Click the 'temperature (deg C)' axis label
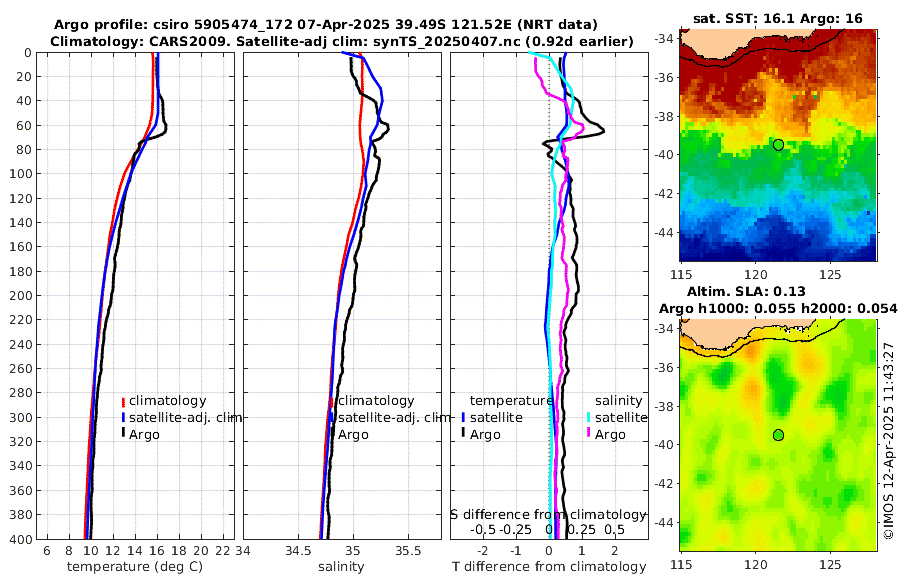The height and width of the screenshot is (580, 900). pyautogui.click(x=135, y=567)
